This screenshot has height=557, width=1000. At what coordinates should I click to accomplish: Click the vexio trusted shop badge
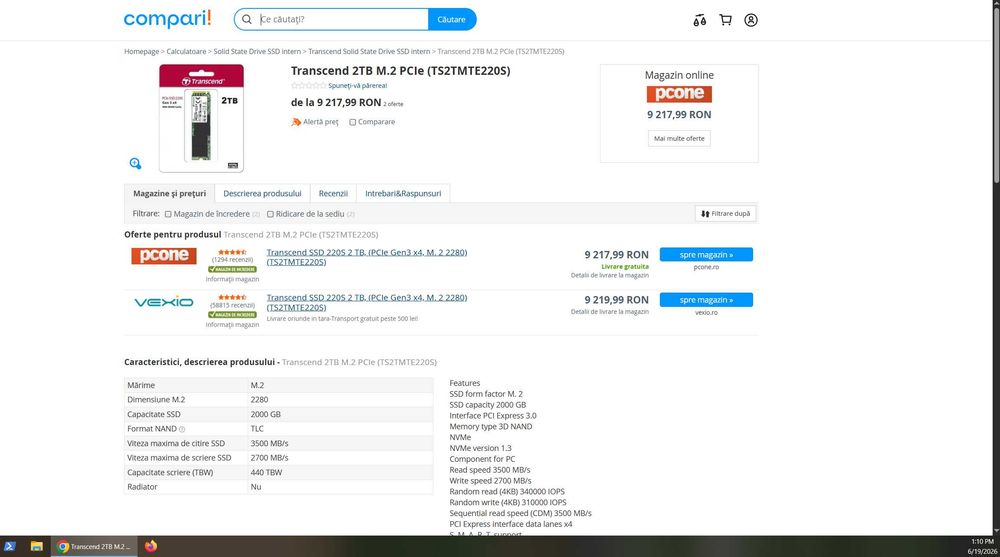click(x=232, y=315)
